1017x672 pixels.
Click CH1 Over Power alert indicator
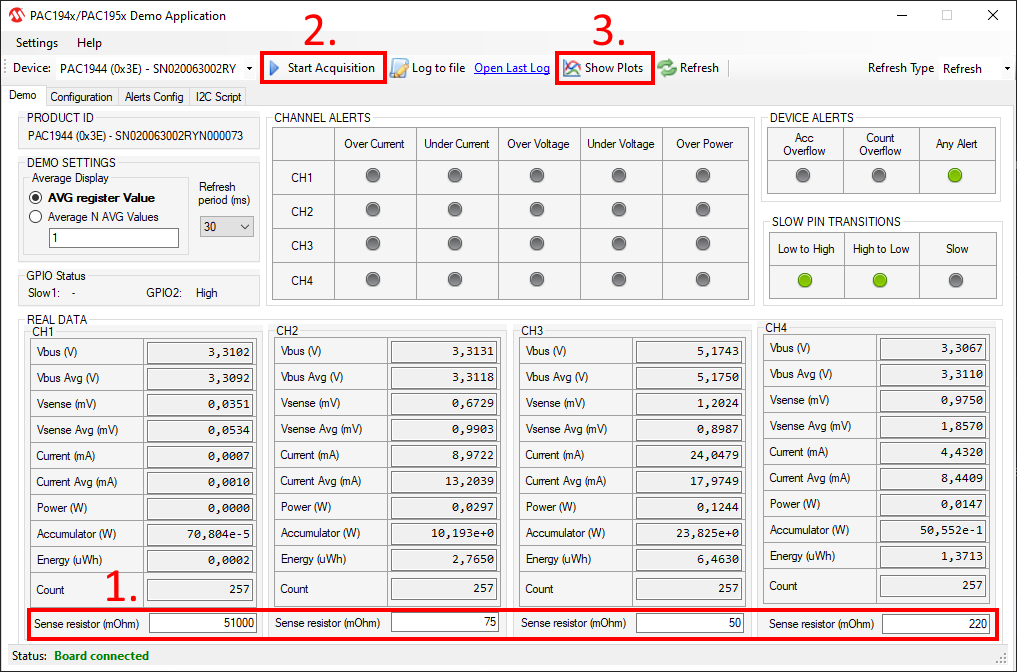coord(703,175)
